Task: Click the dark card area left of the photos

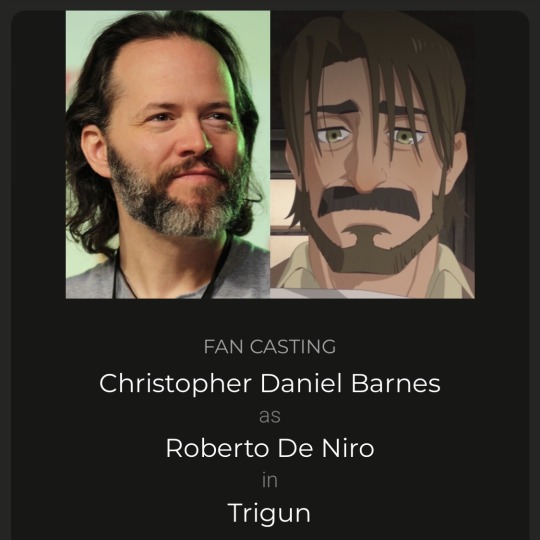Action: point(38,154)
